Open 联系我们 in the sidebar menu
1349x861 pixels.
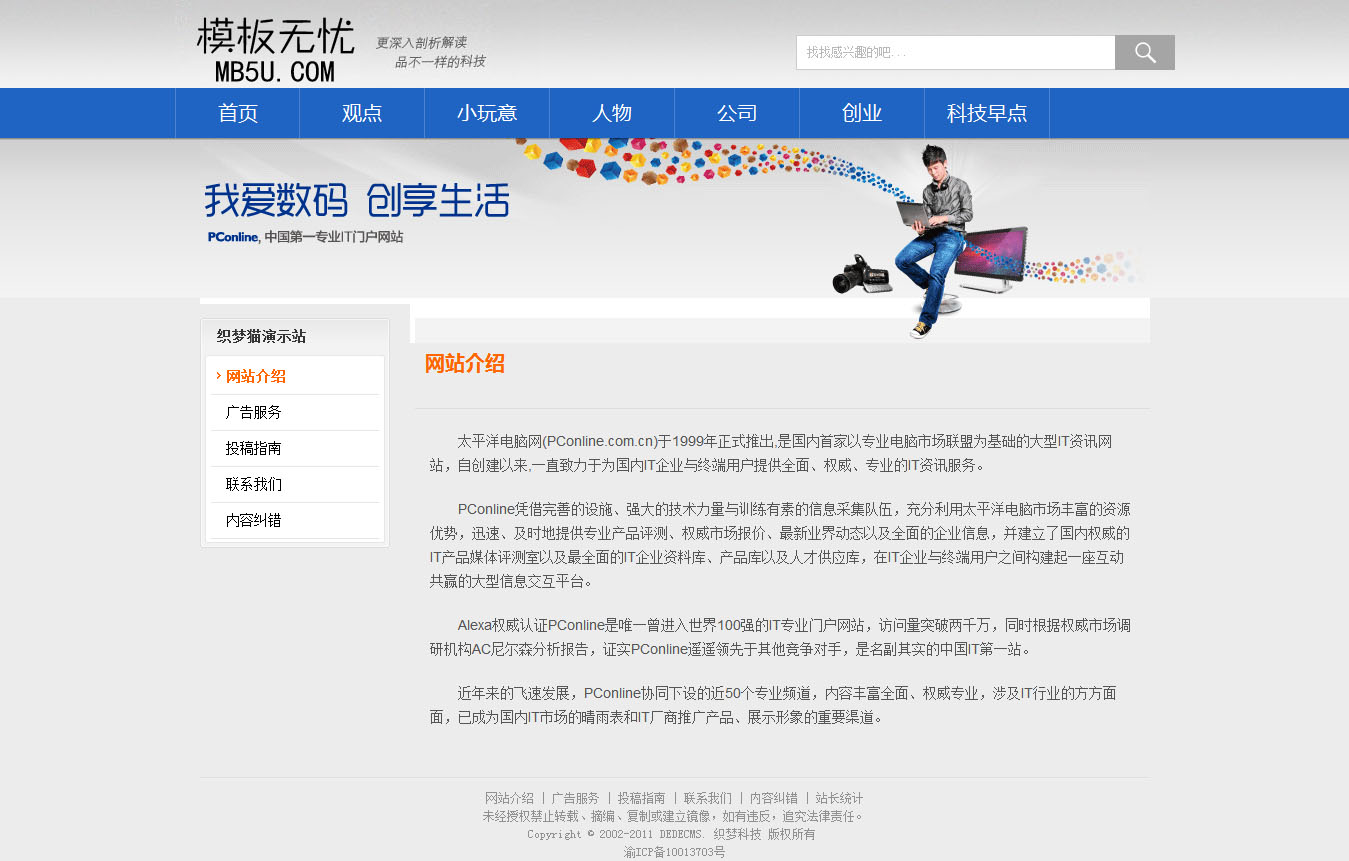click(x=254, y=485)
